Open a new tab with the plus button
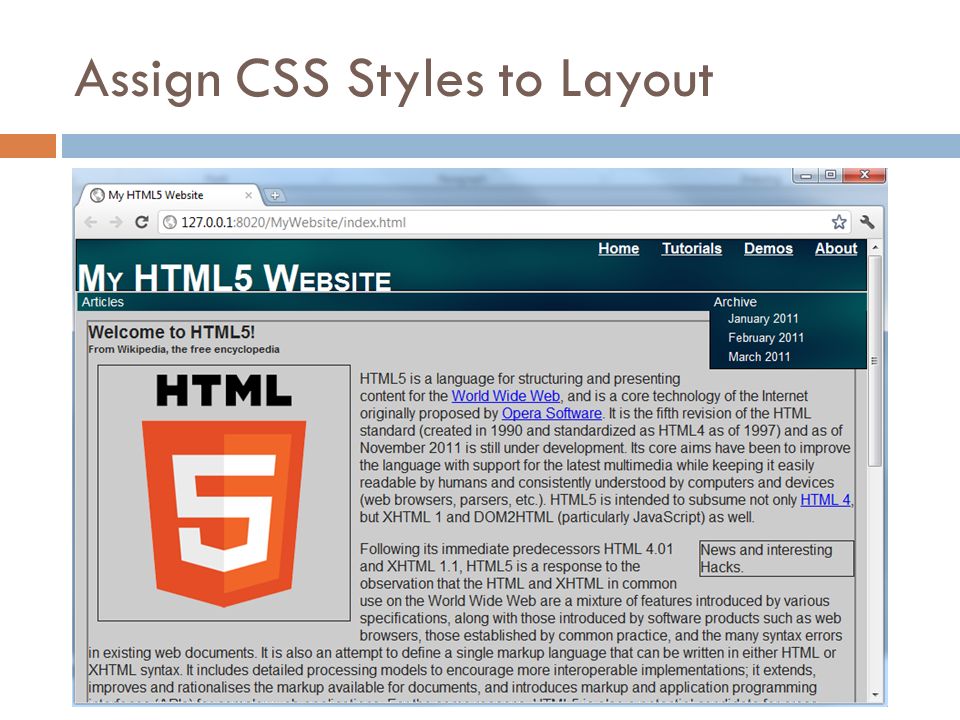Image resolution: width=960 pixels, height=720 pixels. tap(275, 195)
